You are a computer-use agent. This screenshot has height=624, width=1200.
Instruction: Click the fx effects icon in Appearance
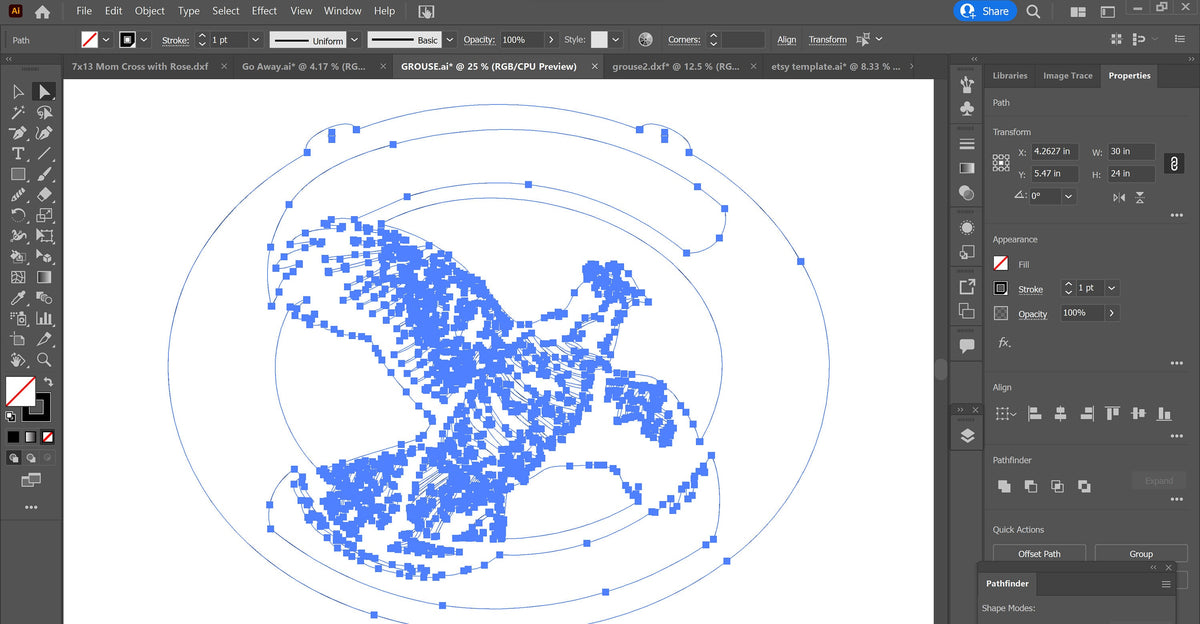[1004, 342]
